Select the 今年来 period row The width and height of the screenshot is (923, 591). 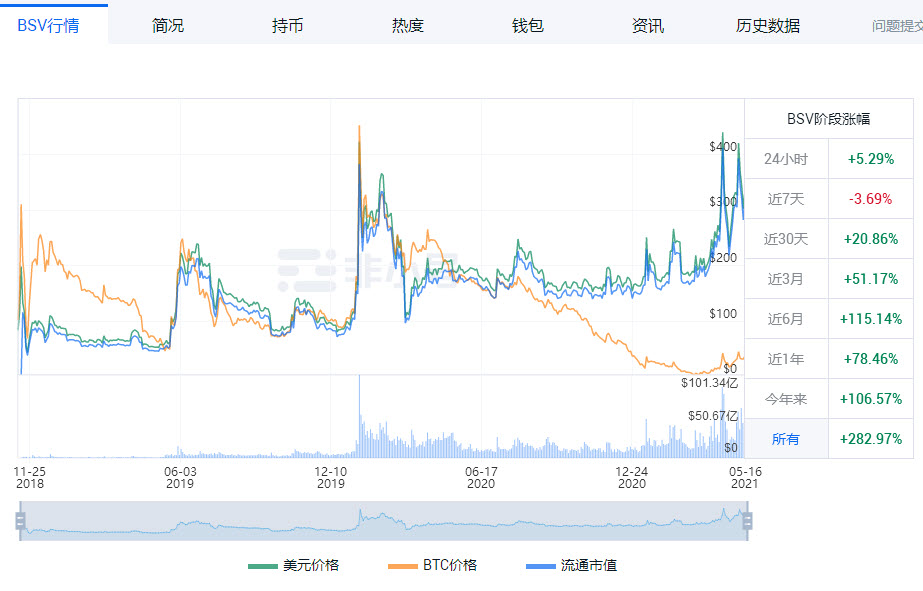tap(785, 399)
